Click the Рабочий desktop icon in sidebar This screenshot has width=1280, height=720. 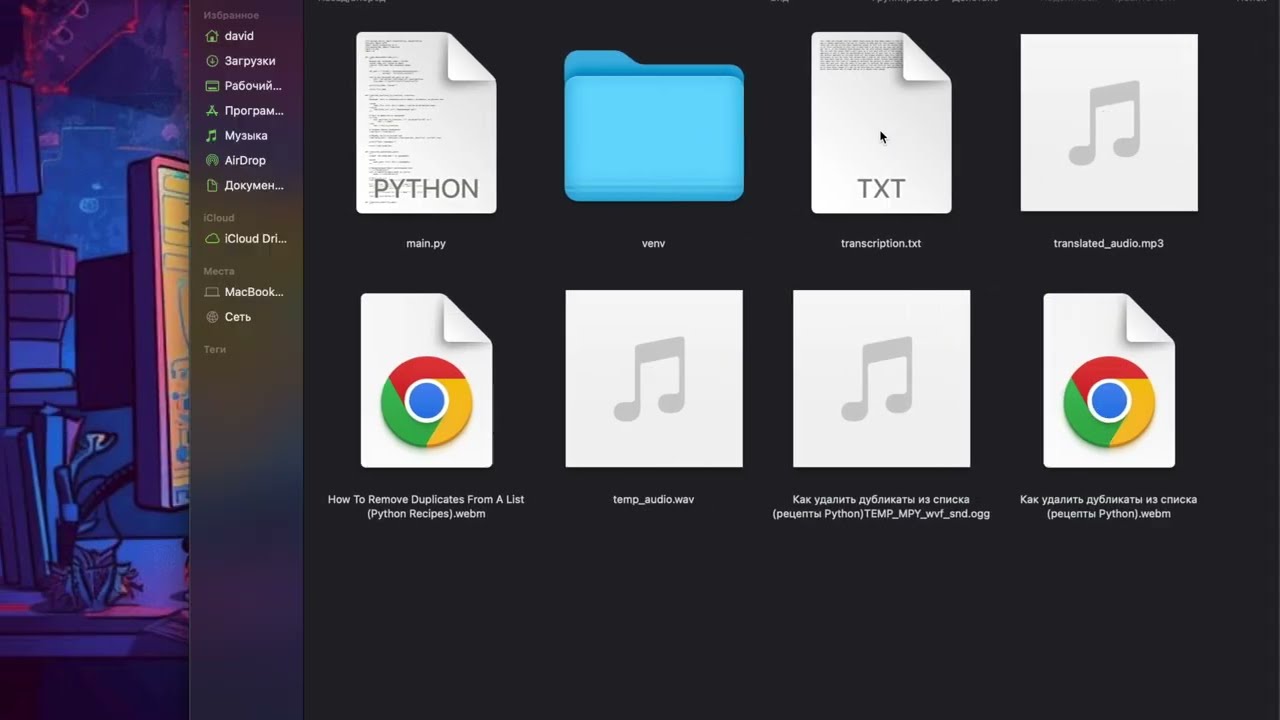212,86
